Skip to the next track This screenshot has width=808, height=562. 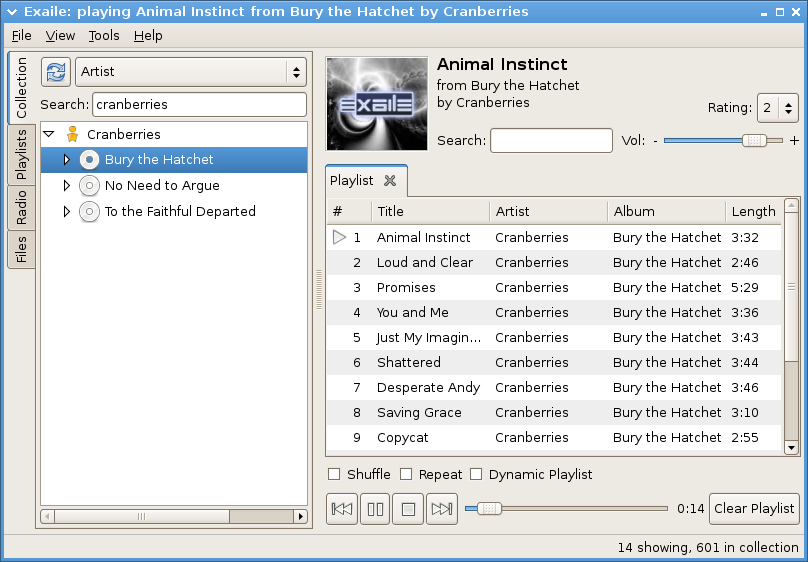click(442, 509)
